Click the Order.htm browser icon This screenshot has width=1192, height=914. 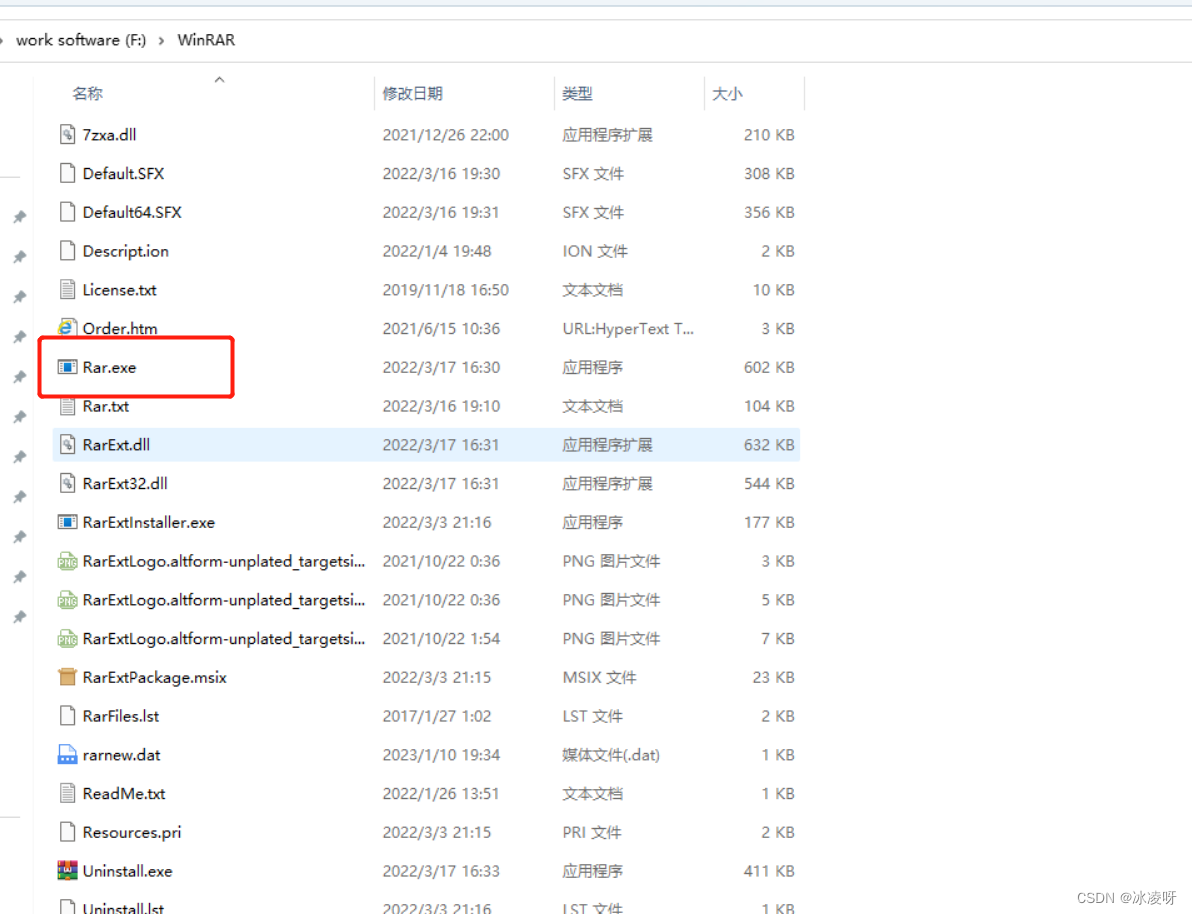click(68, 328)
